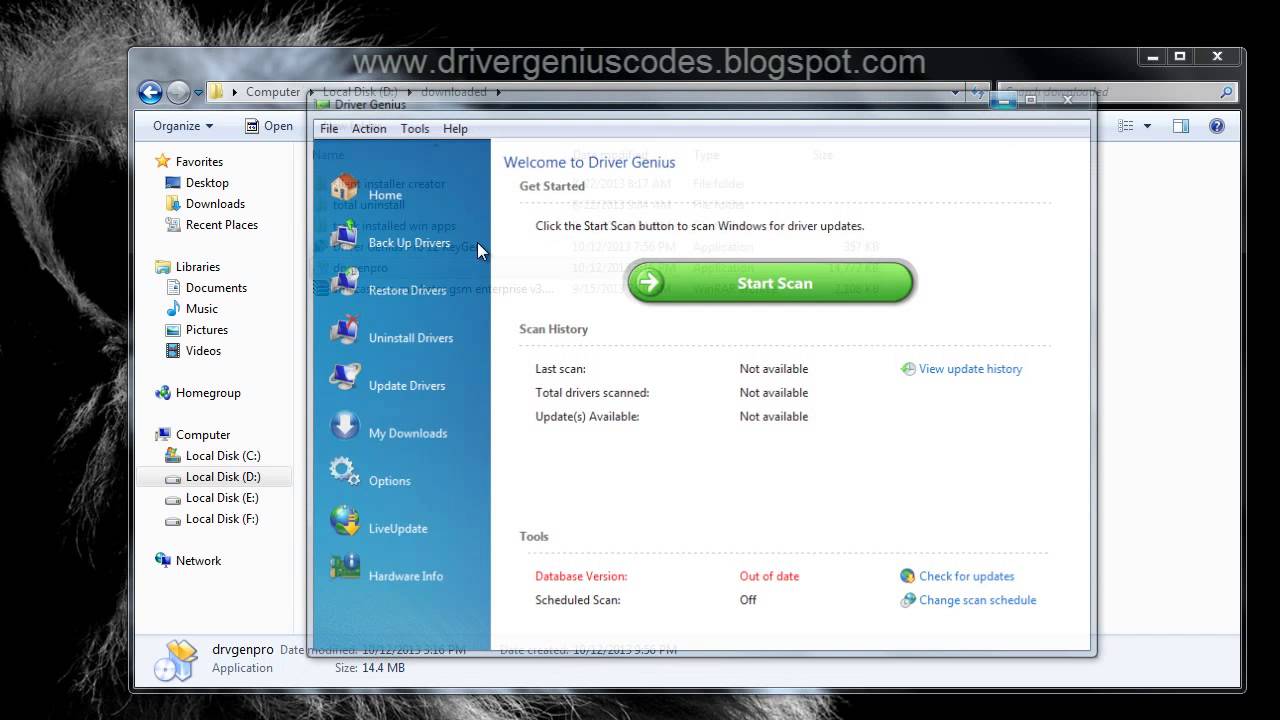Click the Change scan schedule link
This screenshot has width=1280, height=720.
(968, 600)
